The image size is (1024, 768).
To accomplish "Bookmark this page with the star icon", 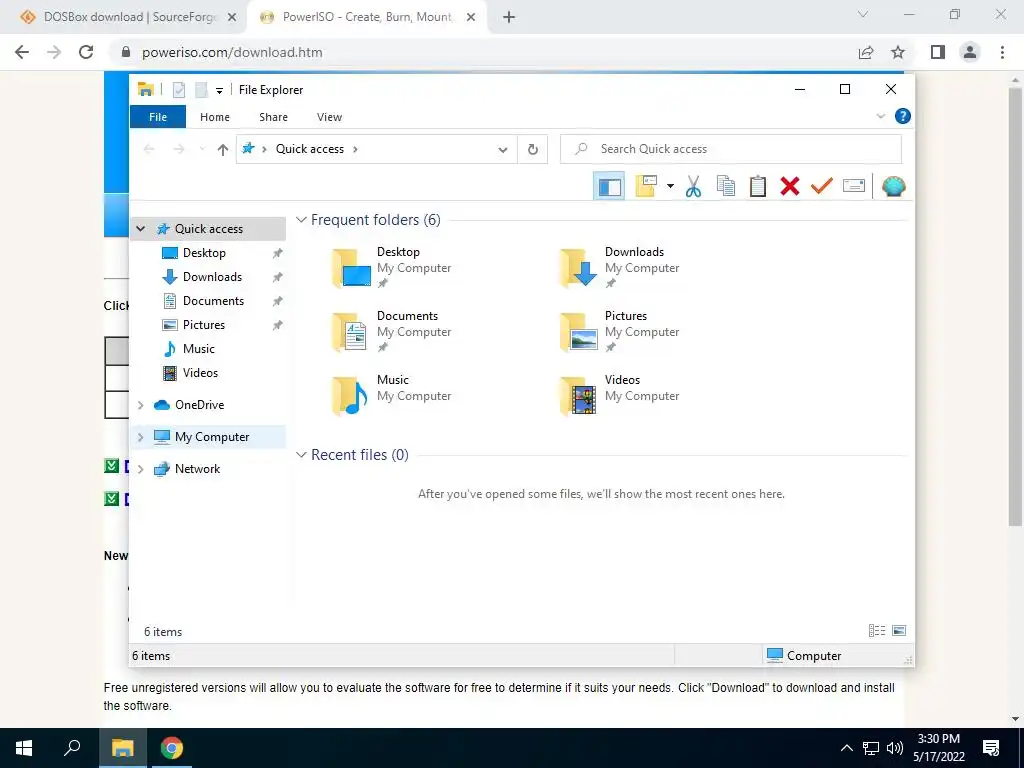I will [898, 52].
